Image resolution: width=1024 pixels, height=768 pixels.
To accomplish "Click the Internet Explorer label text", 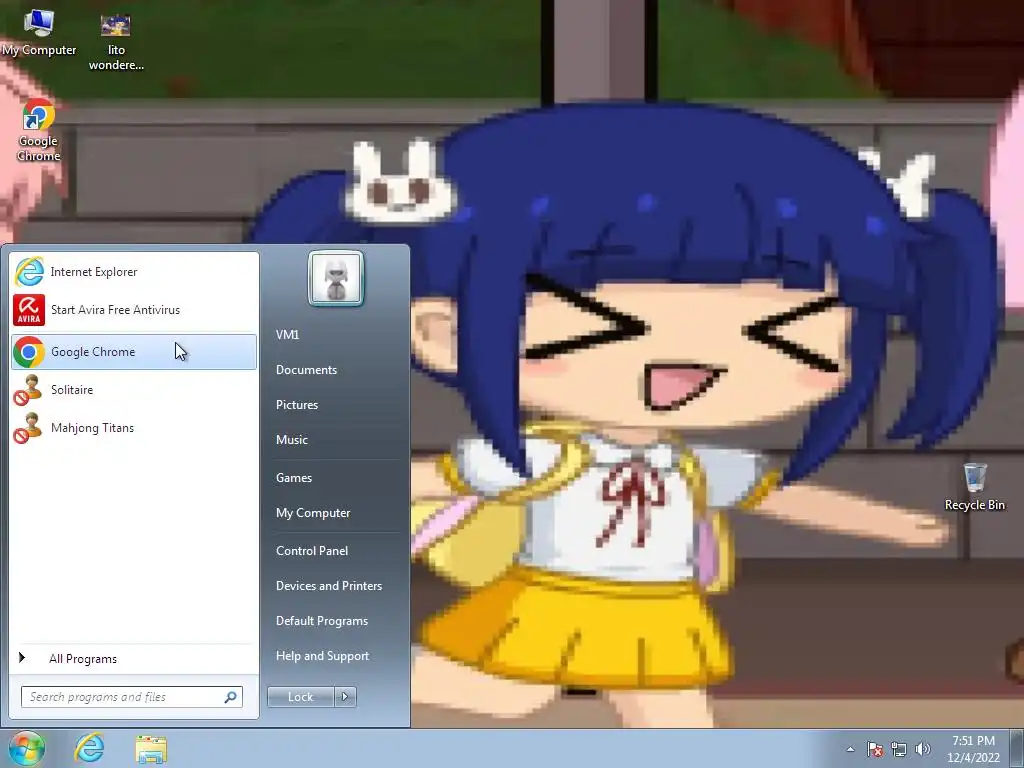I will click(x=94, y=272).
